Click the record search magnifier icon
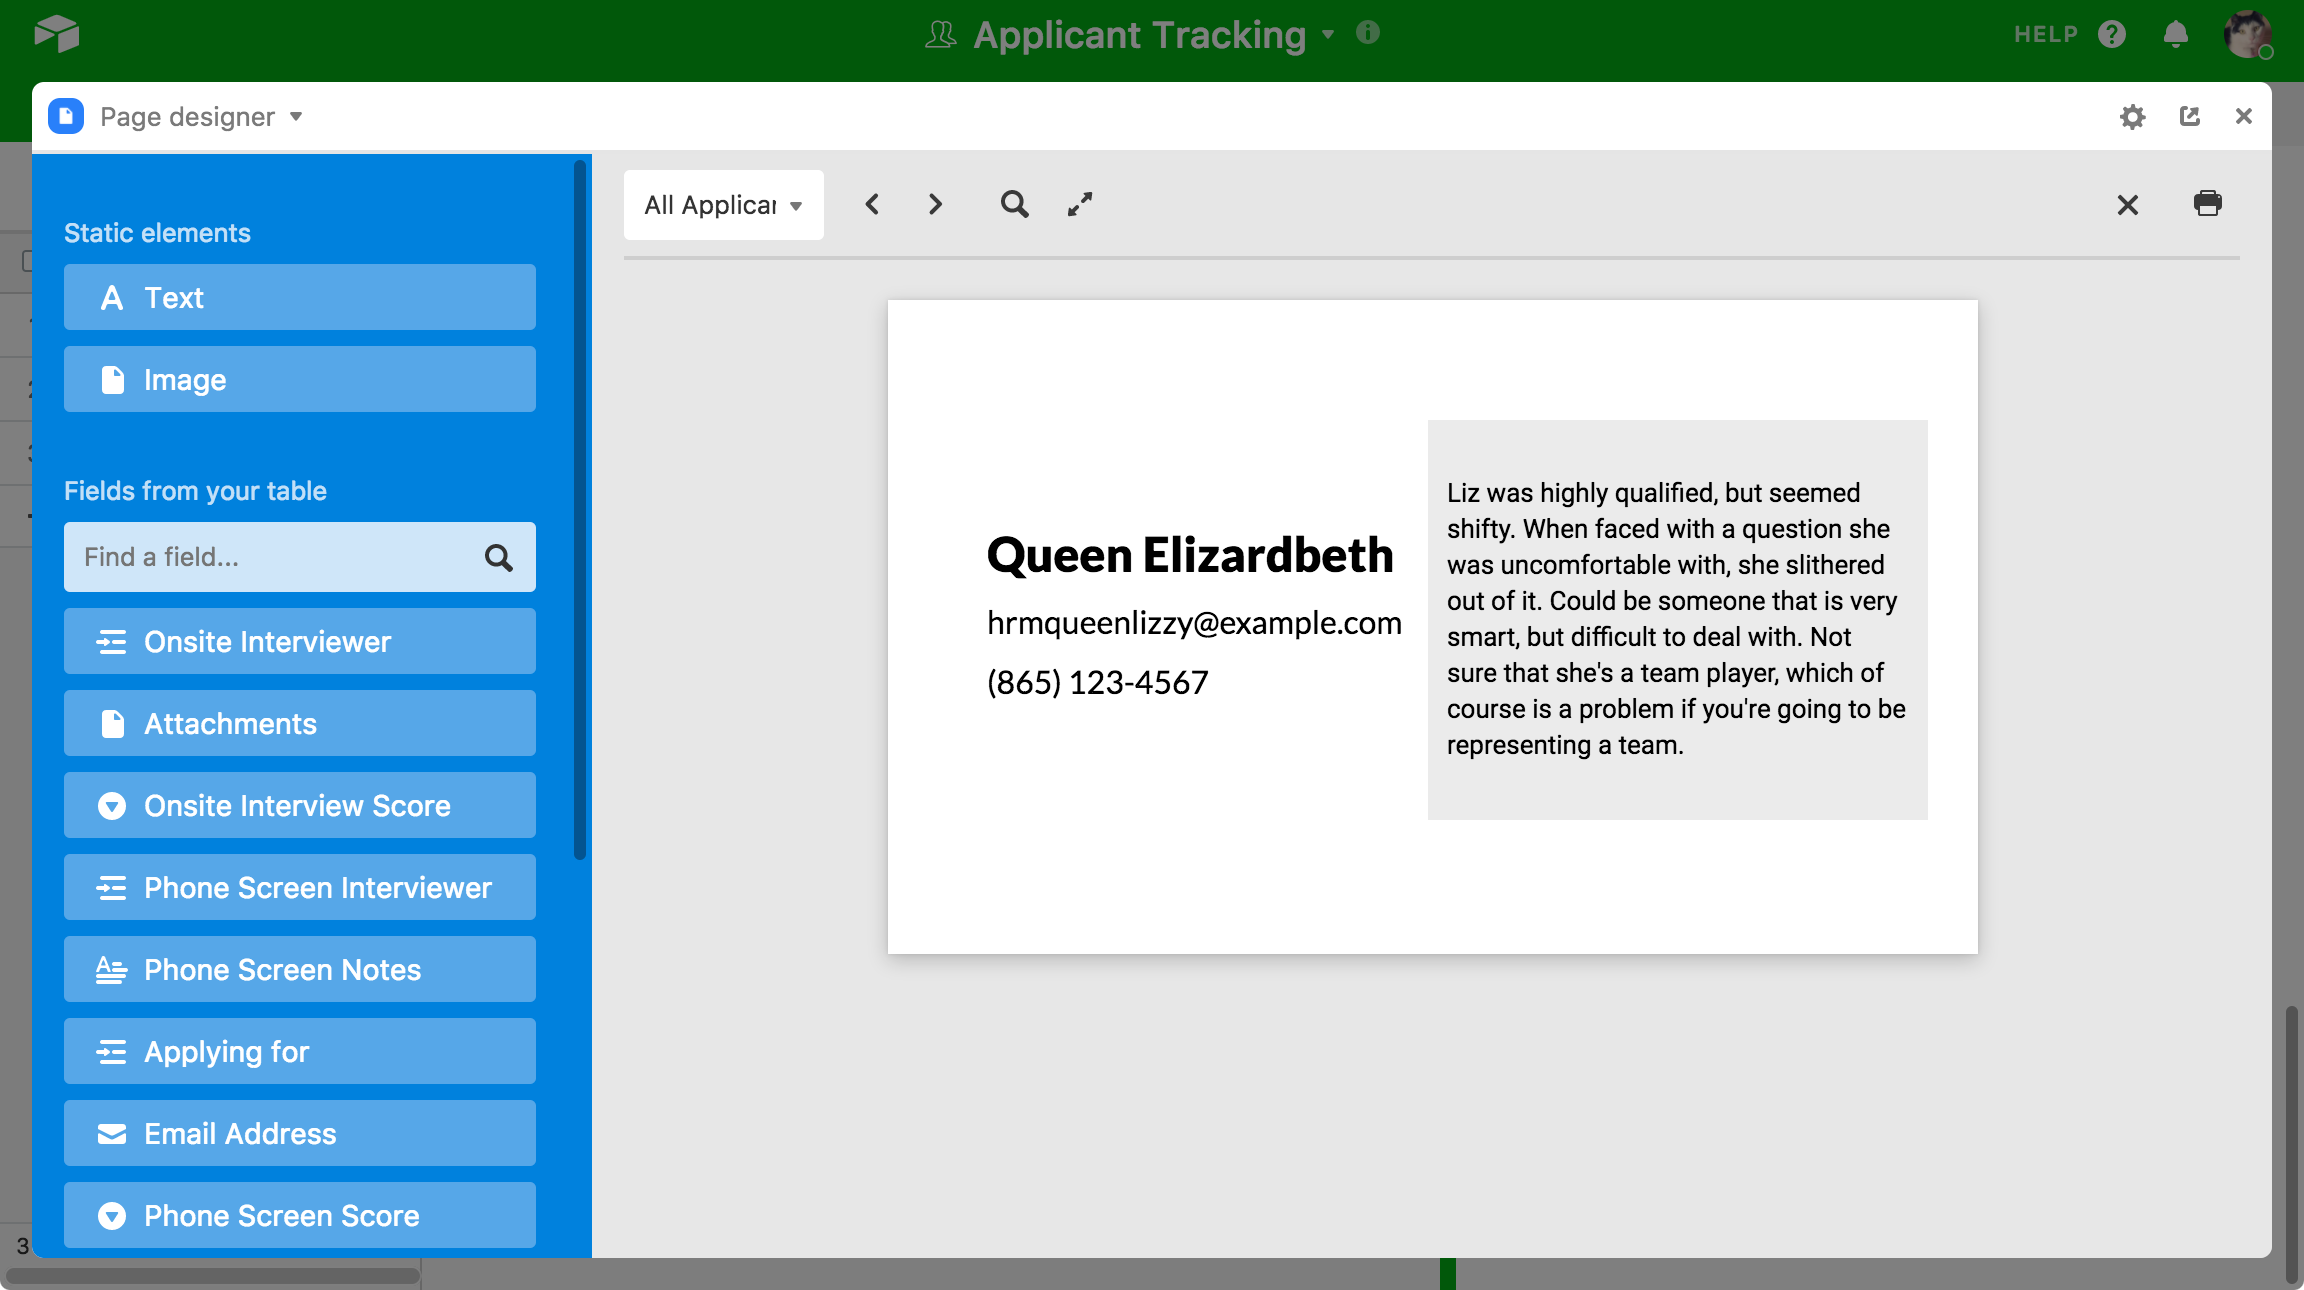Image resolution: width=2304 pixels, height=1290 pixels. click(1015, 204)
